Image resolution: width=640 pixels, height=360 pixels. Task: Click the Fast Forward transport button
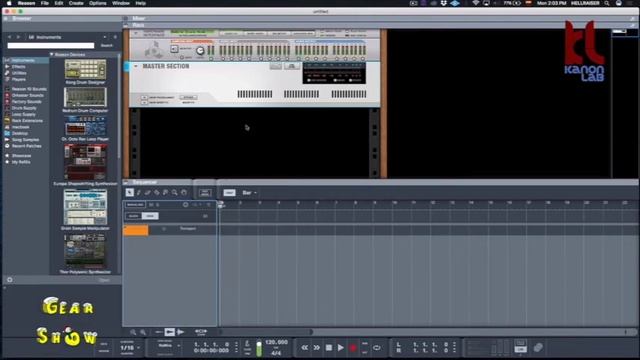[x=317, y=348]
